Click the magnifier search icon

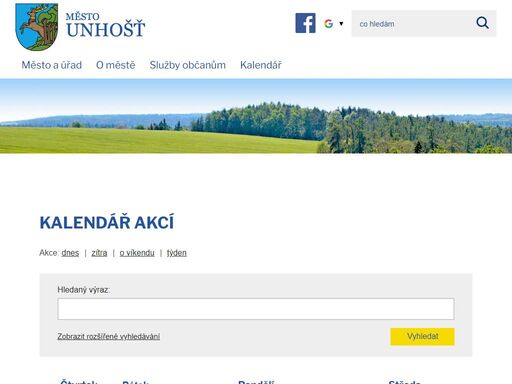(x=482, y=23)
